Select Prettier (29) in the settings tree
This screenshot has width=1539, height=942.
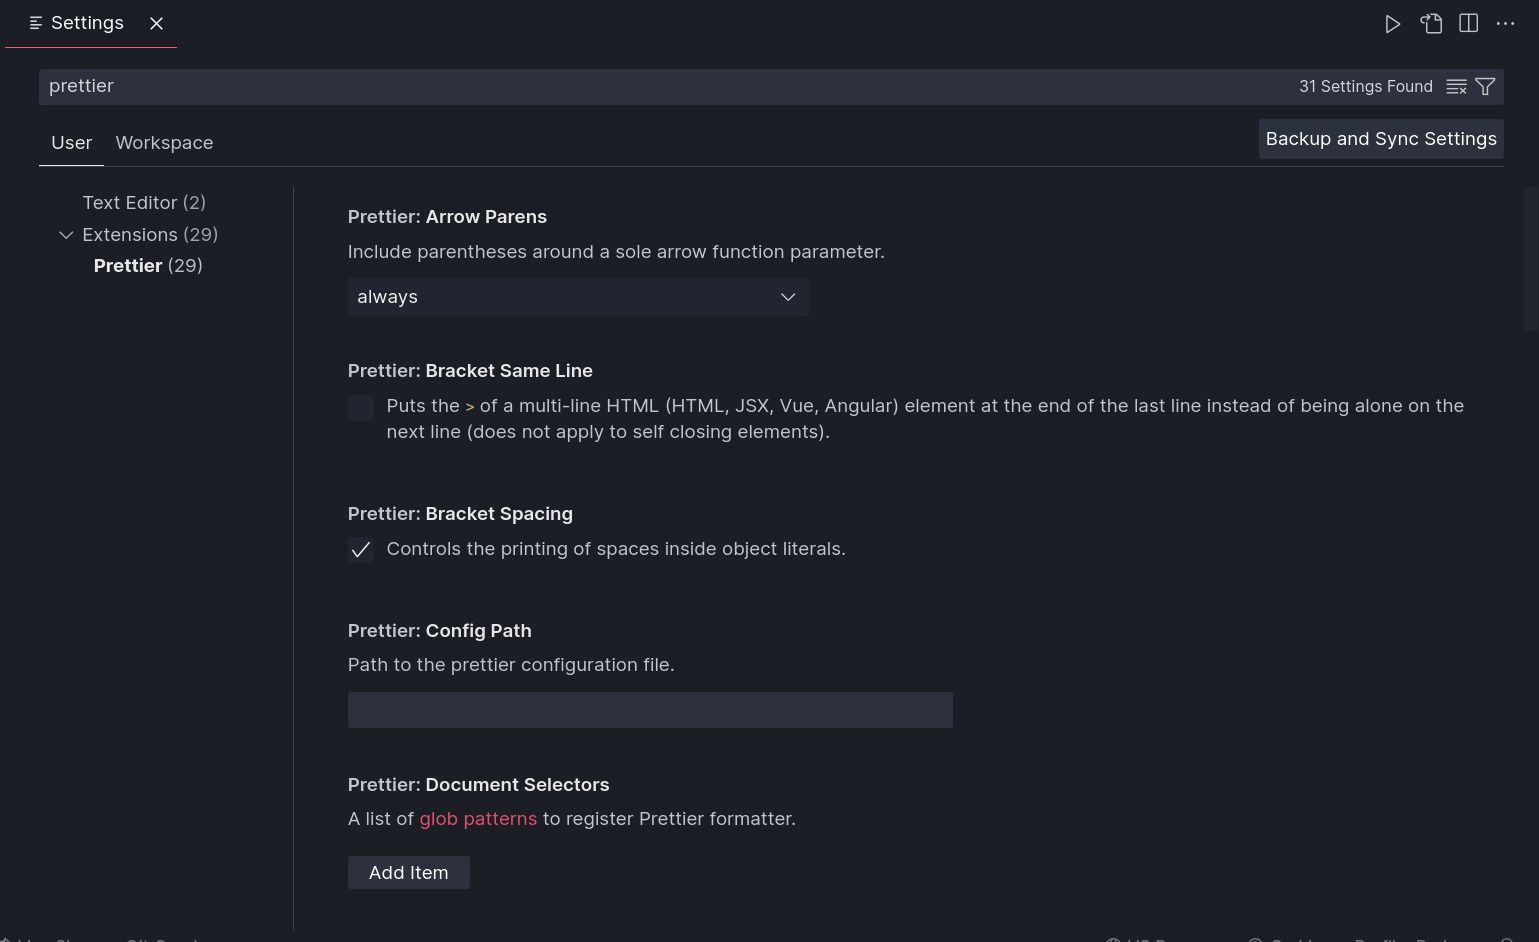(148, 266)
